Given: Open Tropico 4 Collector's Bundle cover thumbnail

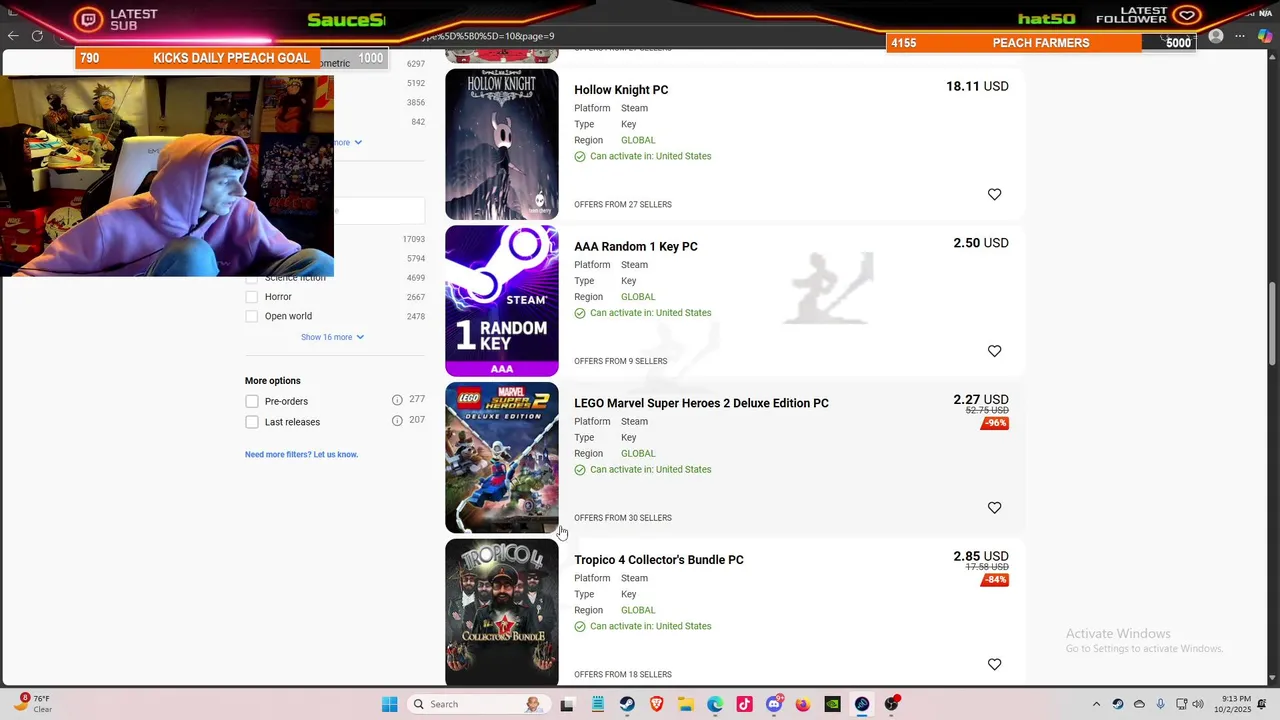Looking at the screenshot, I should pyautogui.click(x=502, y=612).
